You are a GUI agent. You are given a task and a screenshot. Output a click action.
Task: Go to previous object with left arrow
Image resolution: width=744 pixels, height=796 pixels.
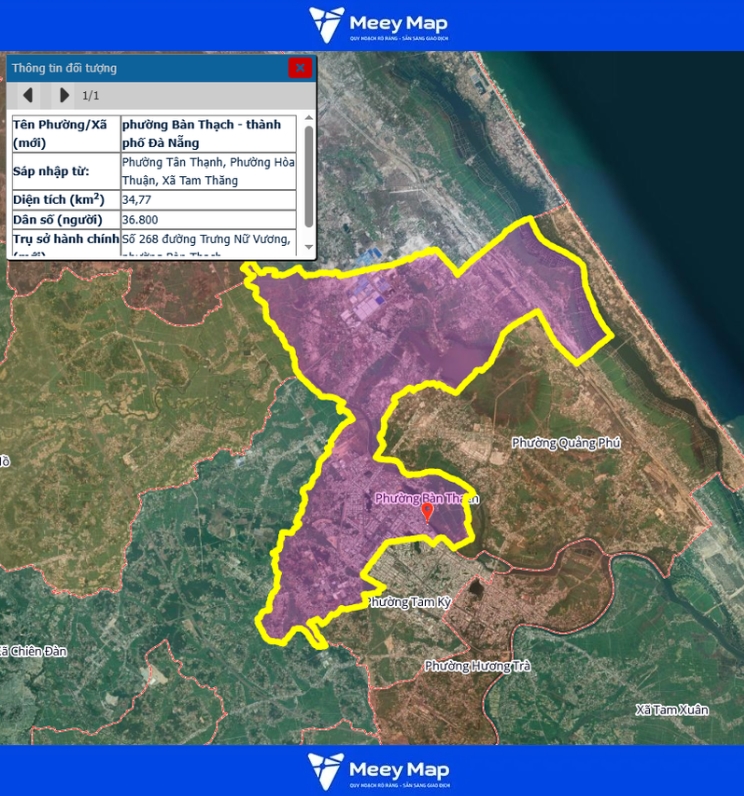[28, 95]
